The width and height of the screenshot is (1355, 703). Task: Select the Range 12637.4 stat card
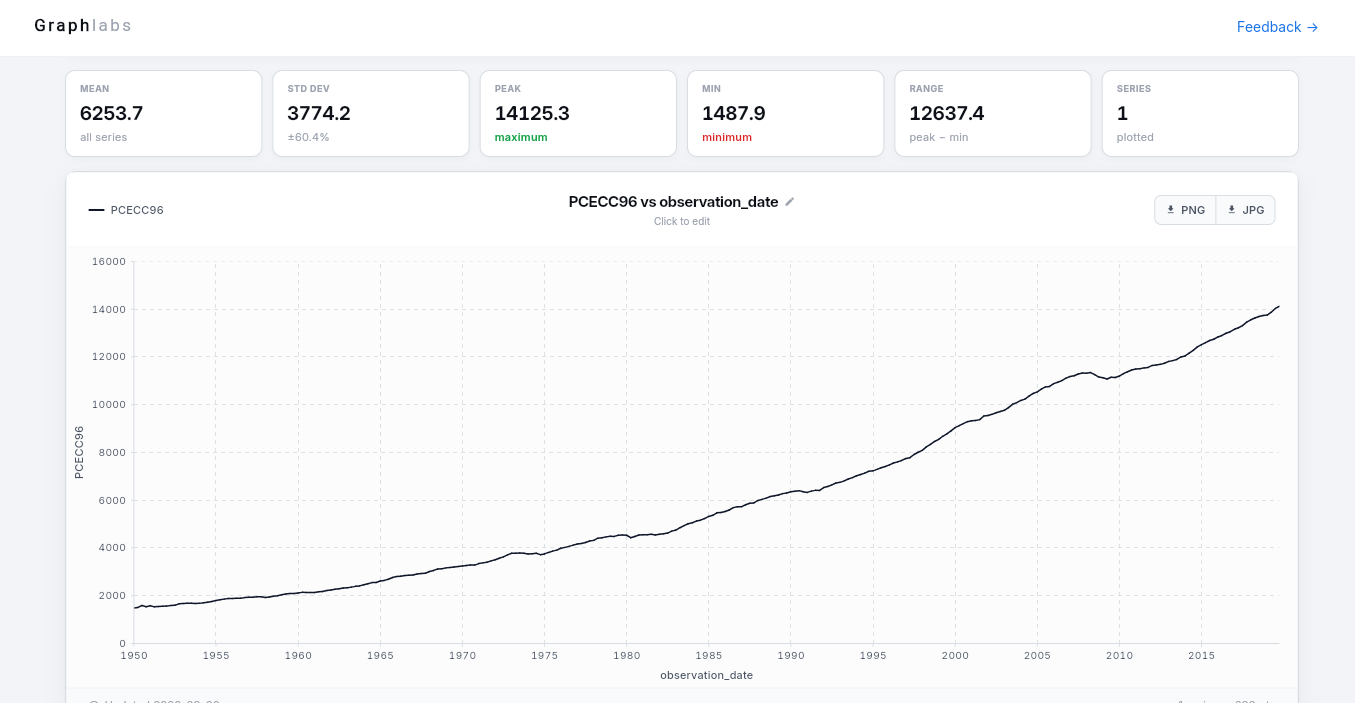click(x=992, y=113)
